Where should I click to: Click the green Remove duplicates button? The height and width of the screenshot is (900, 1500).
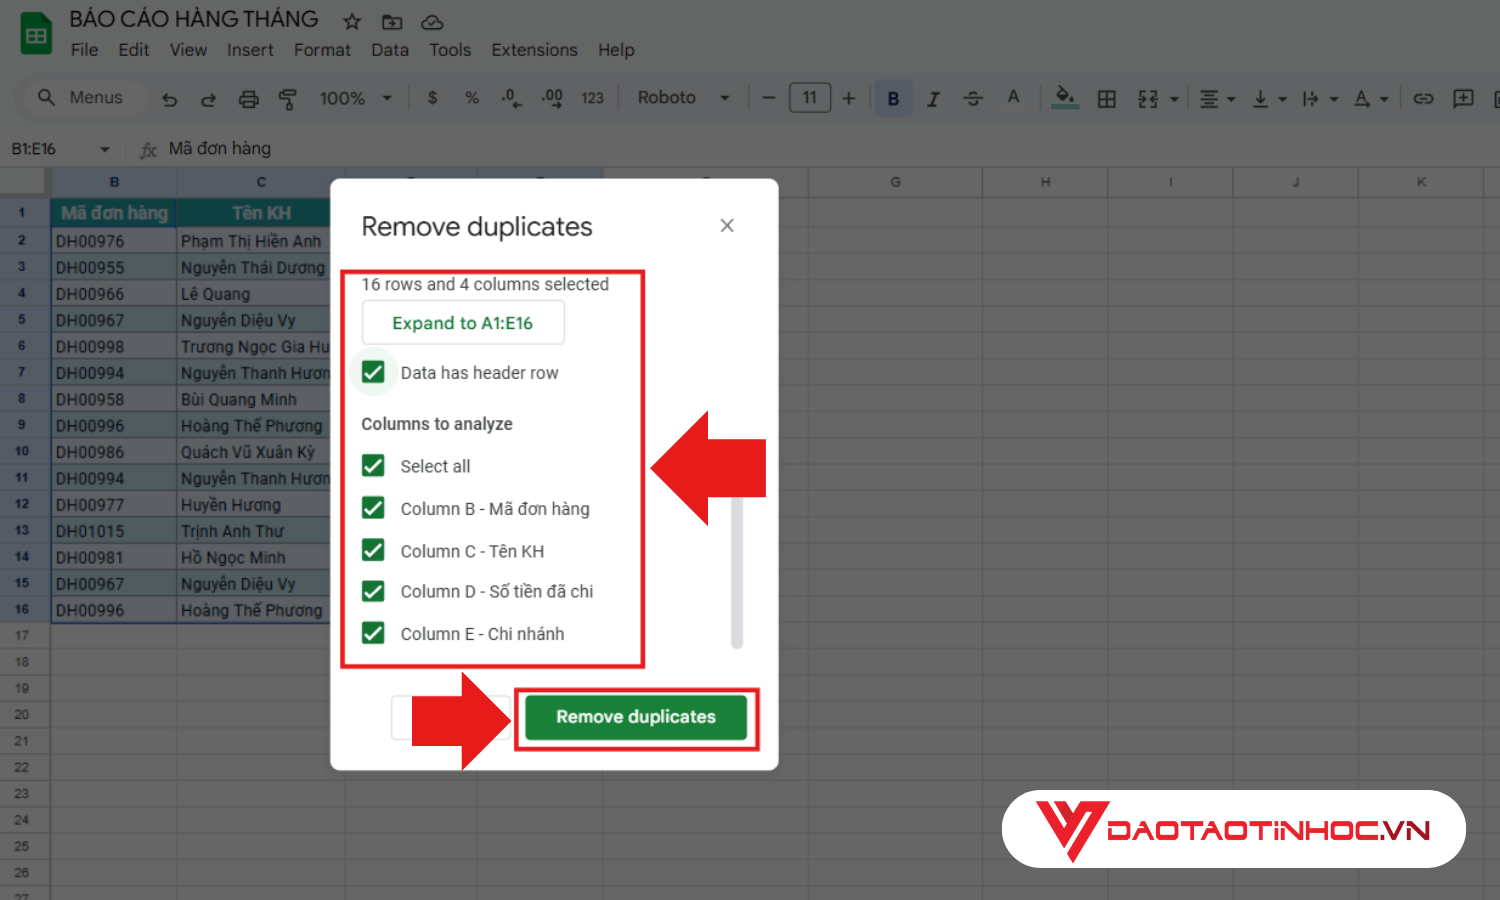tap(636, 717)
